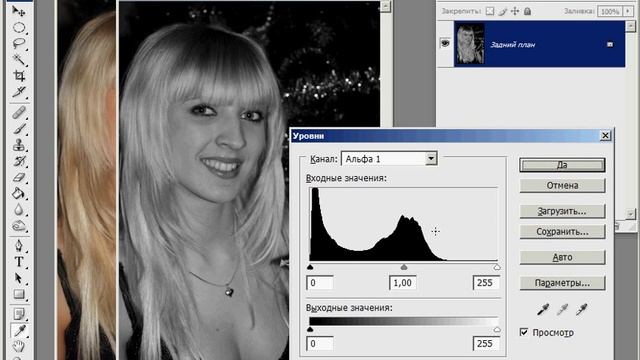Click the input shadow field showing 0
This screenshot has width=640, height=360.
[x=320, y=283]
